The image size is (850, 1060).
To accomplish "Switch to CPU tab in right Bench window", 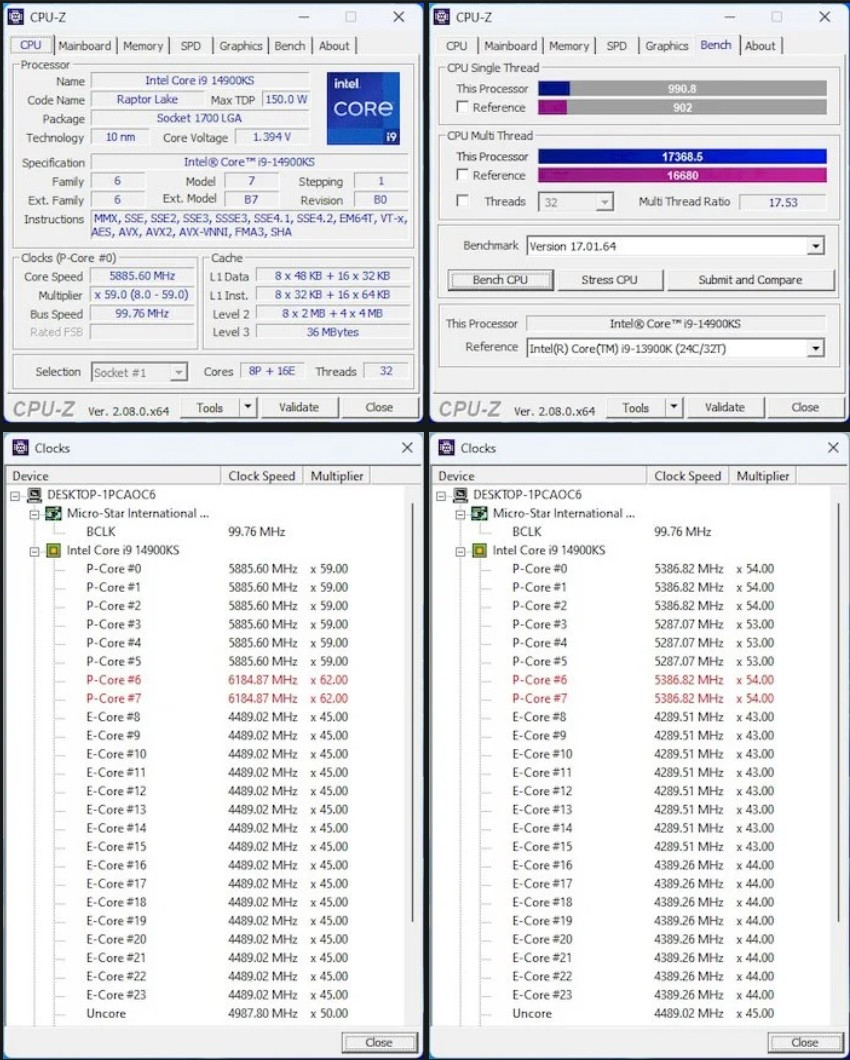I will click(x=456, y=46).
